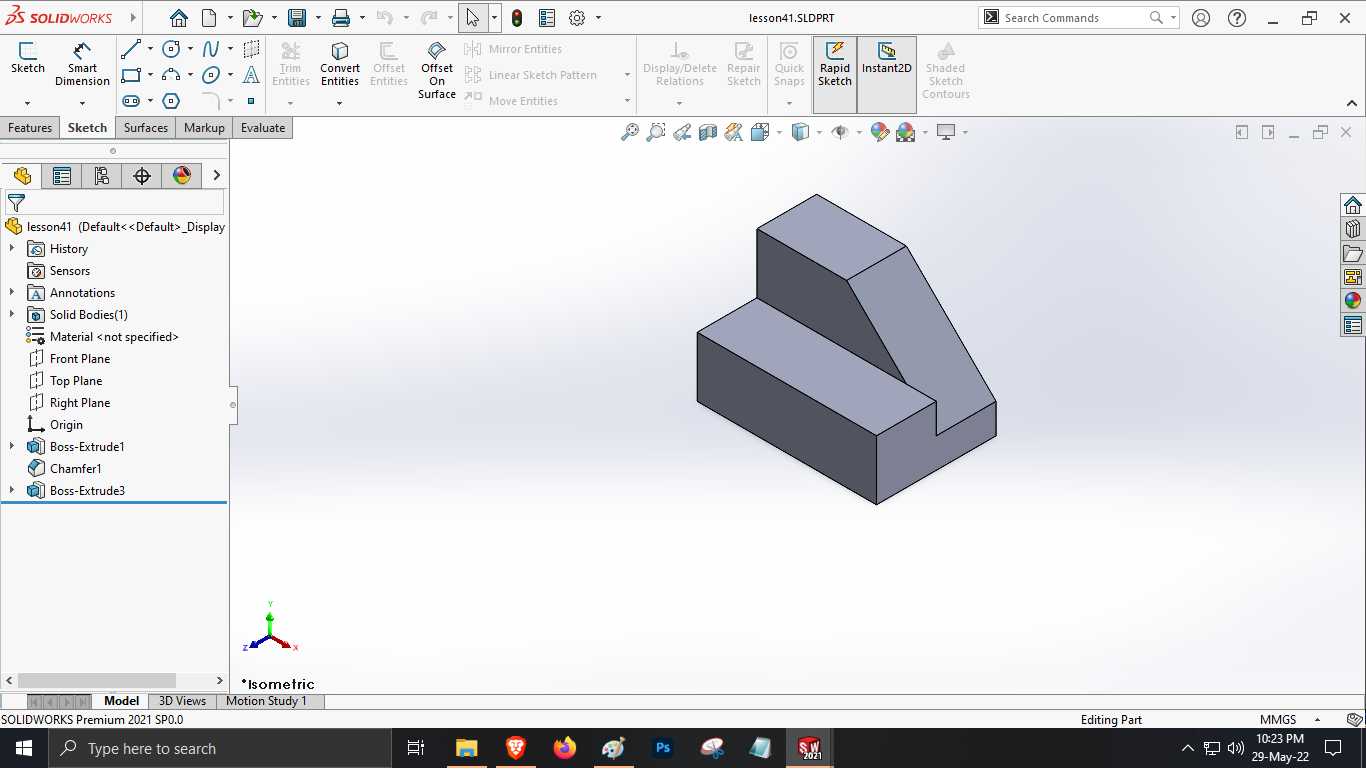The height and width of the screenshot is (780, 1366).
Task: Click the Home icon in the top toolbar
Action: click(x=178, y=18)
